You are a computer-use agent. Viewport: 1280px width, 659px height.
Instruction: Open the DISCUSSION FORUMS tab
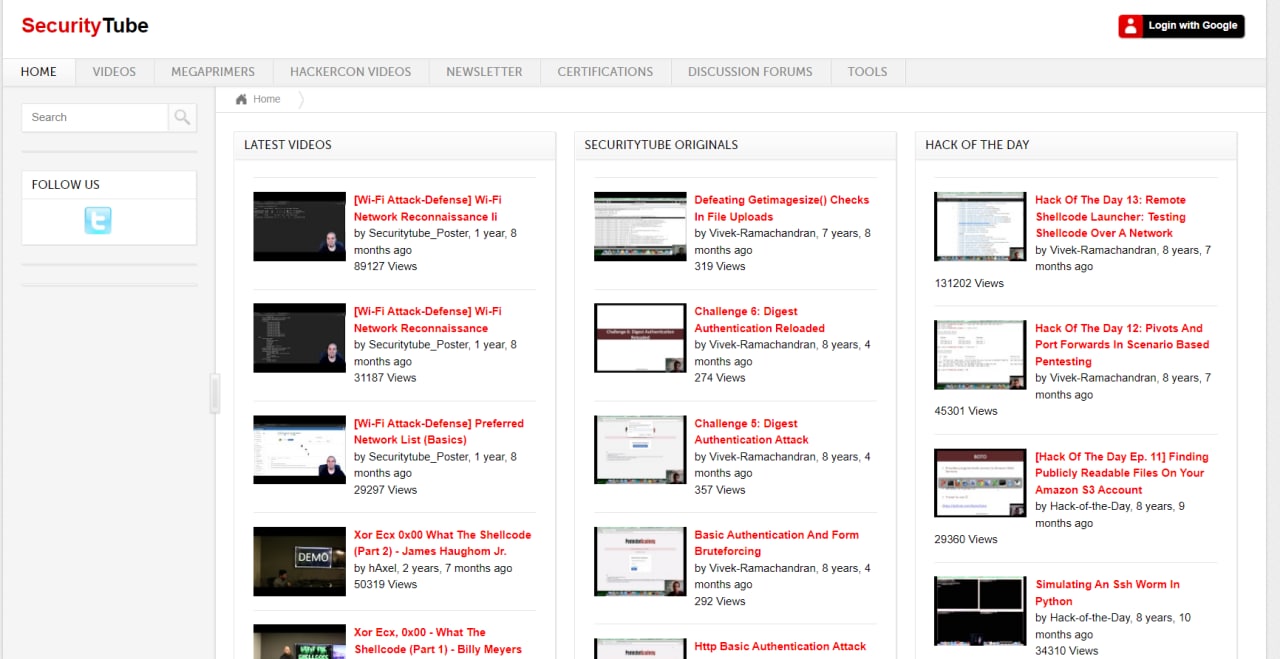[x=750, y=72]
